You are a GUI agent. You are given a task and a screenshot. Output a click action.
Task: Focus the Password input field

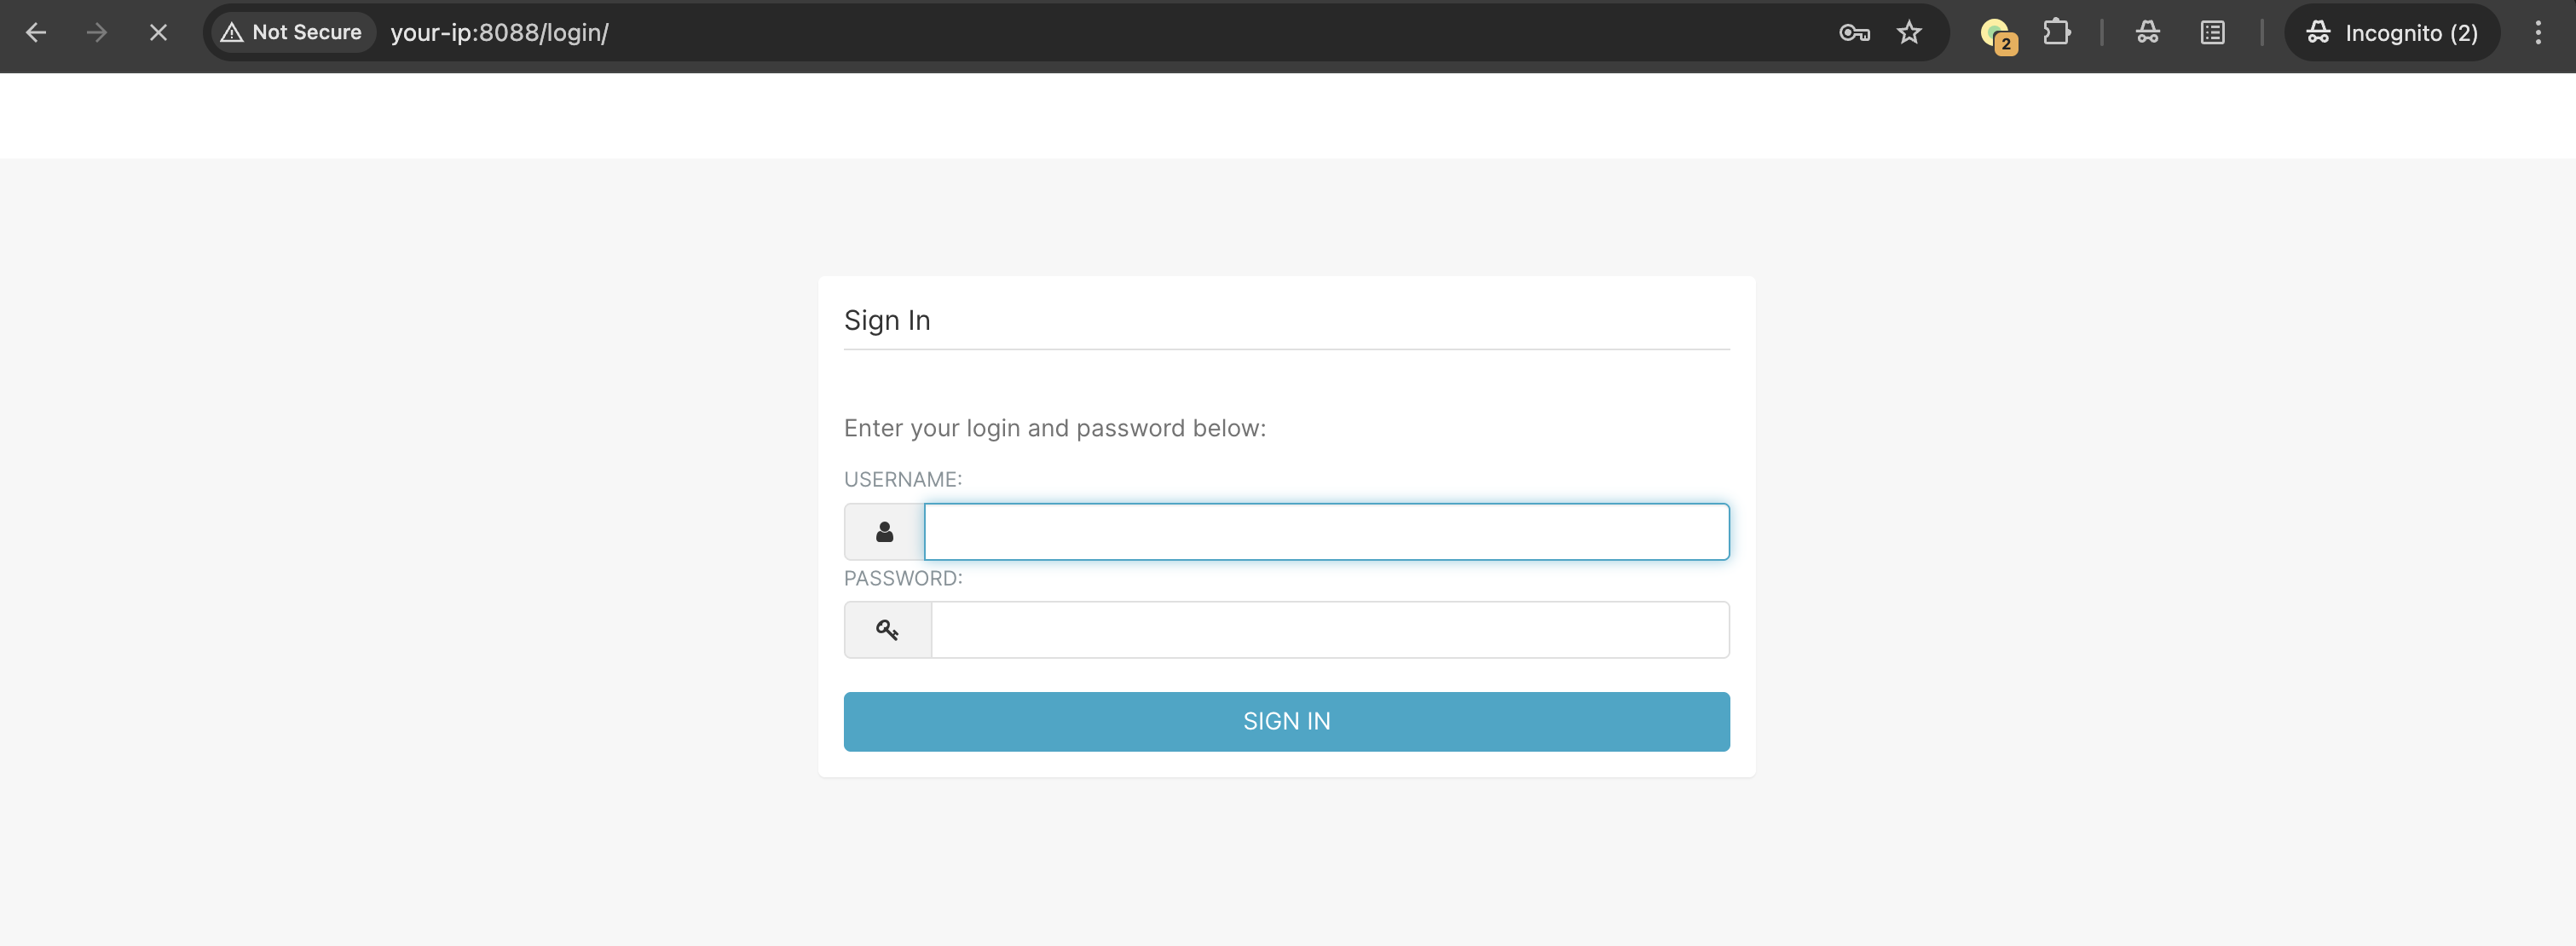1329,630
